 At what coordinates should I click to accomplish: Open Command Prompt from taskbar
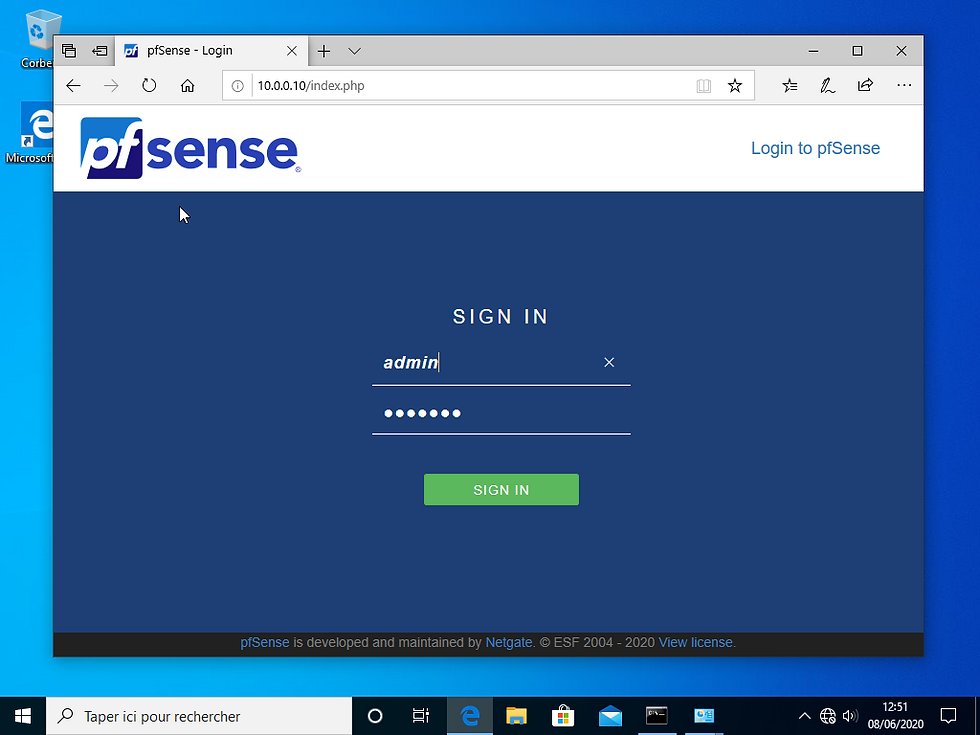(657, 716)
